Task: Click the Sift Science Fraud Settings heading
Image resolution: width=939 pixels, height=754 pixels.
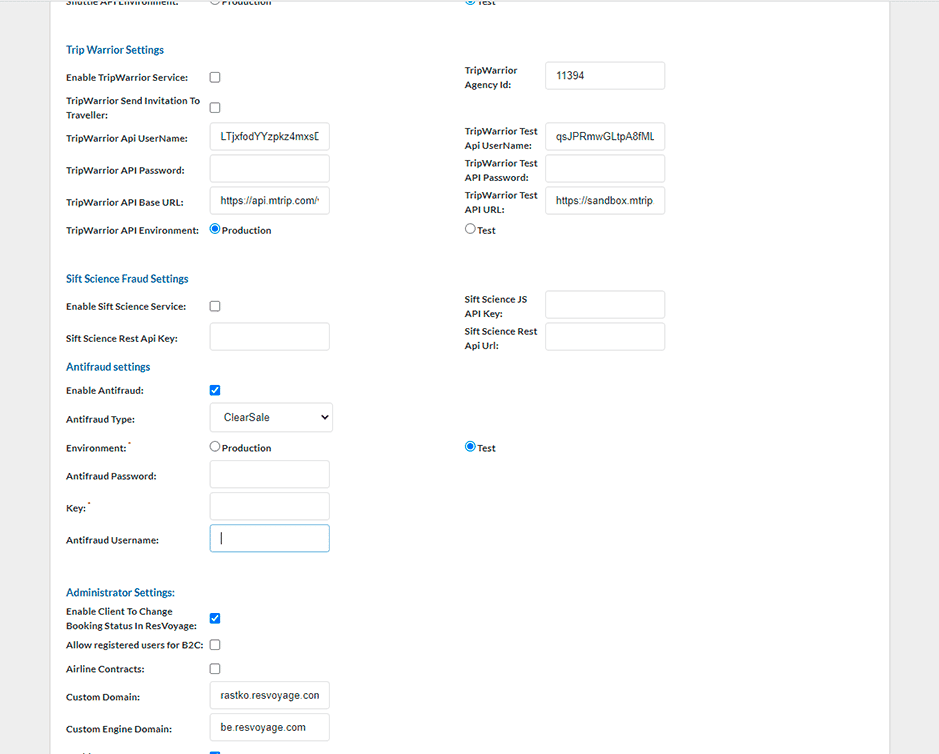Action: point(127,278)
